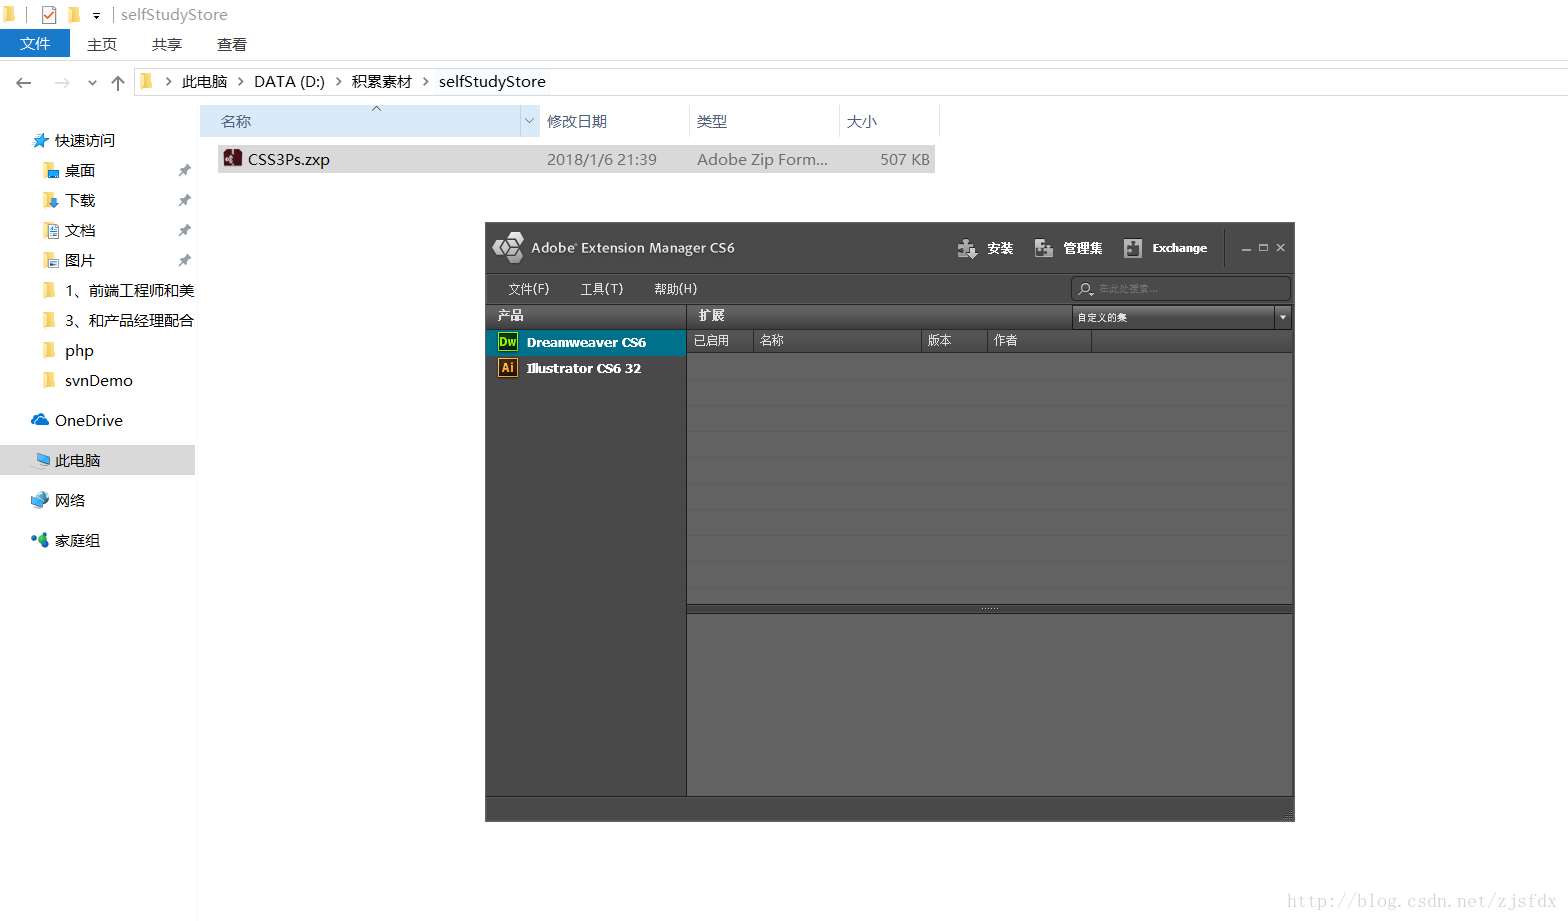Sort extensions by 版本 column
Viewport: 1568px width, 921px height.
954,341
